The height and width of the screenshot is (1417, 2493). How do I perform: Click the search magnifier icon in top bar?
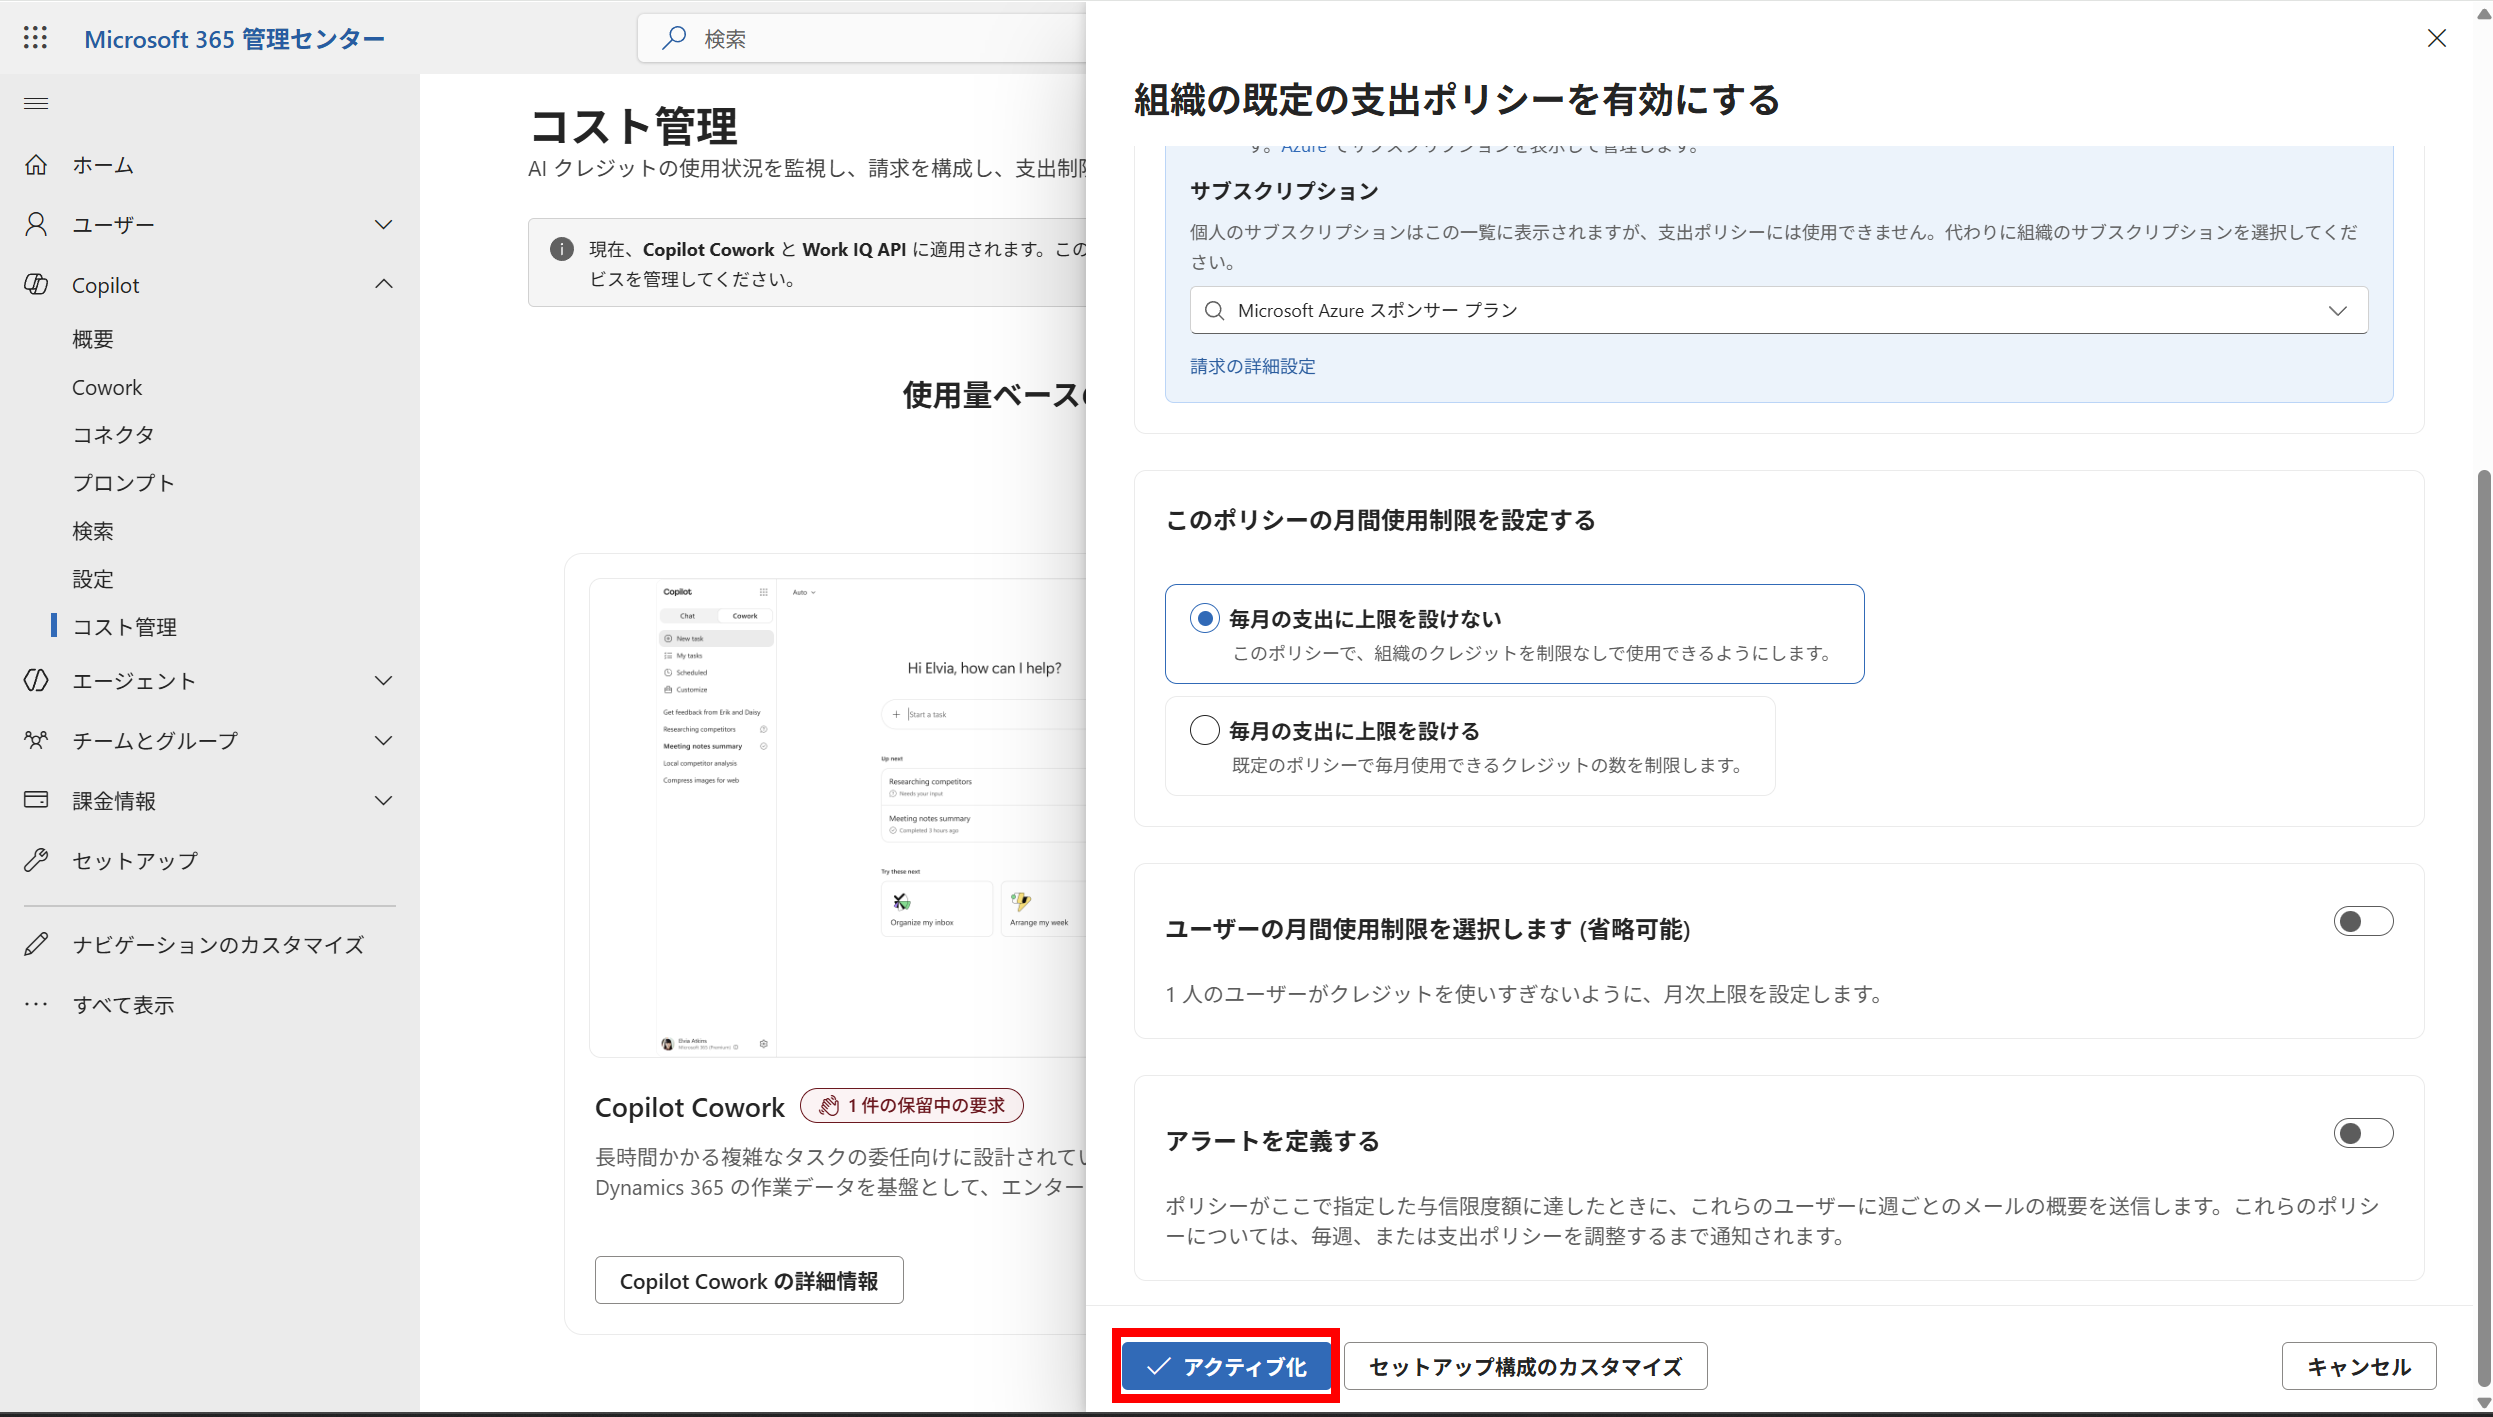674,38
